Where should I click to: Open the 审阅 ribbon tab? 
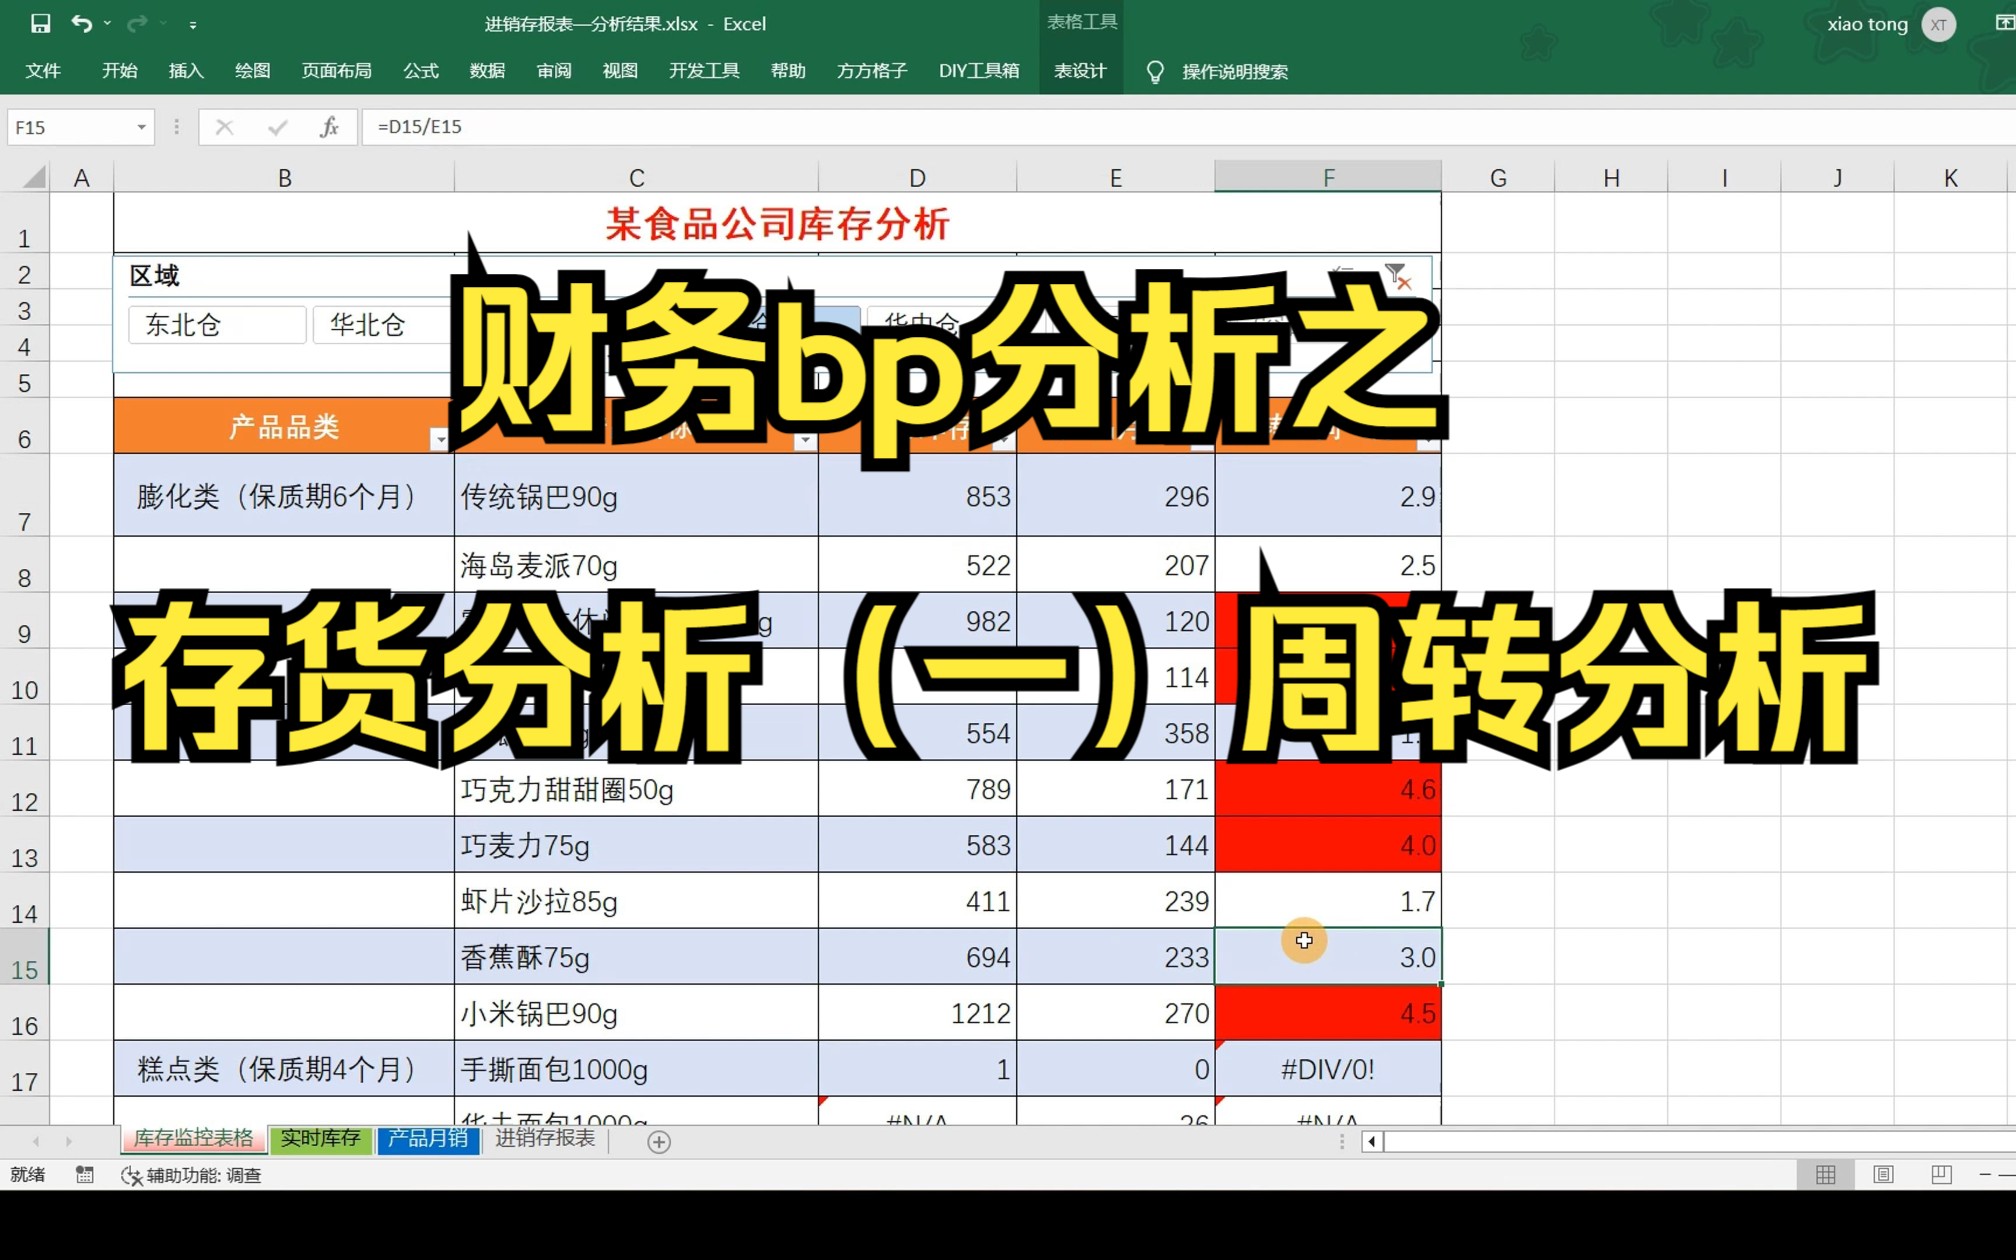554,71
